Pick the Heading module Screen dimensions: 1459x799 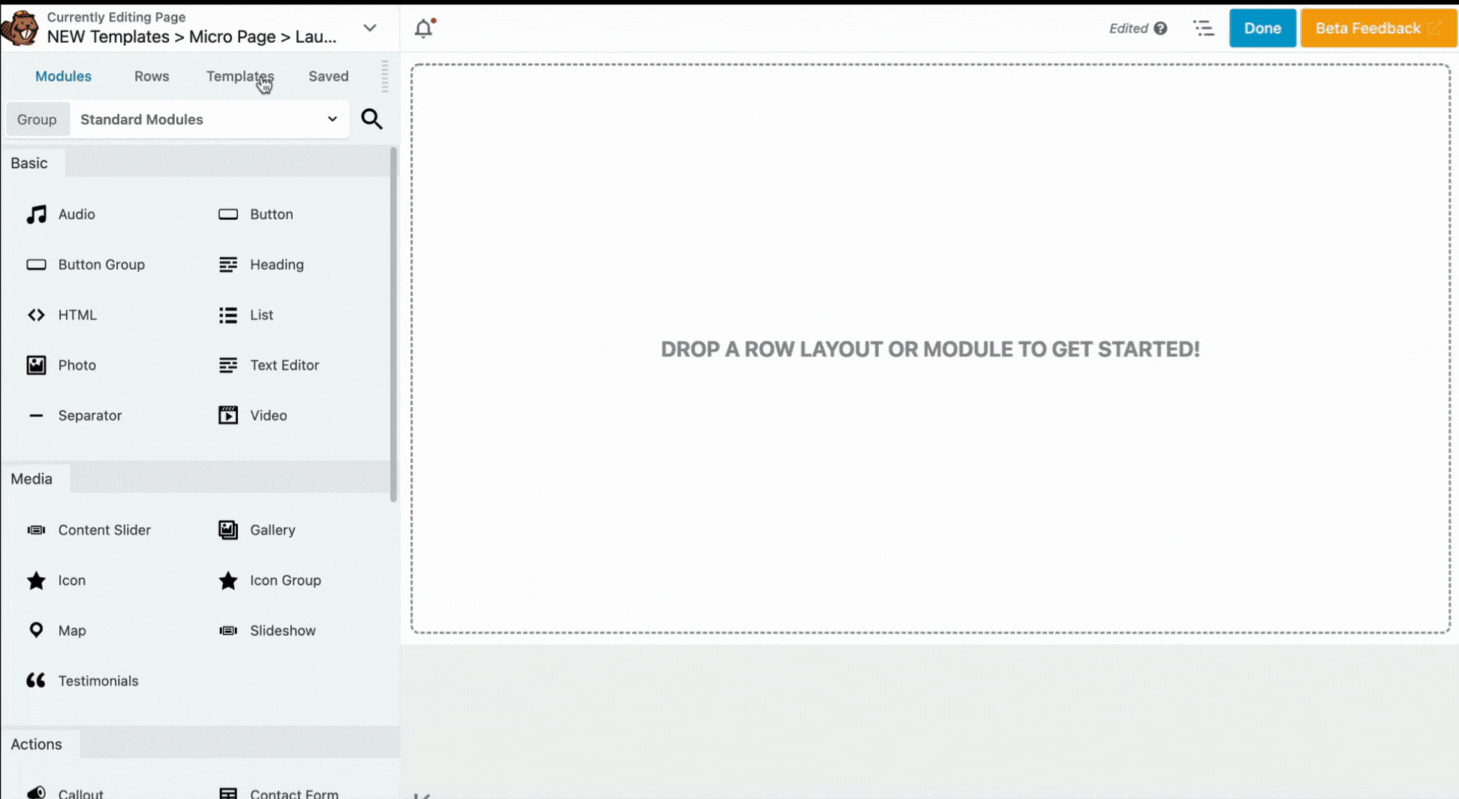point(227,264)
